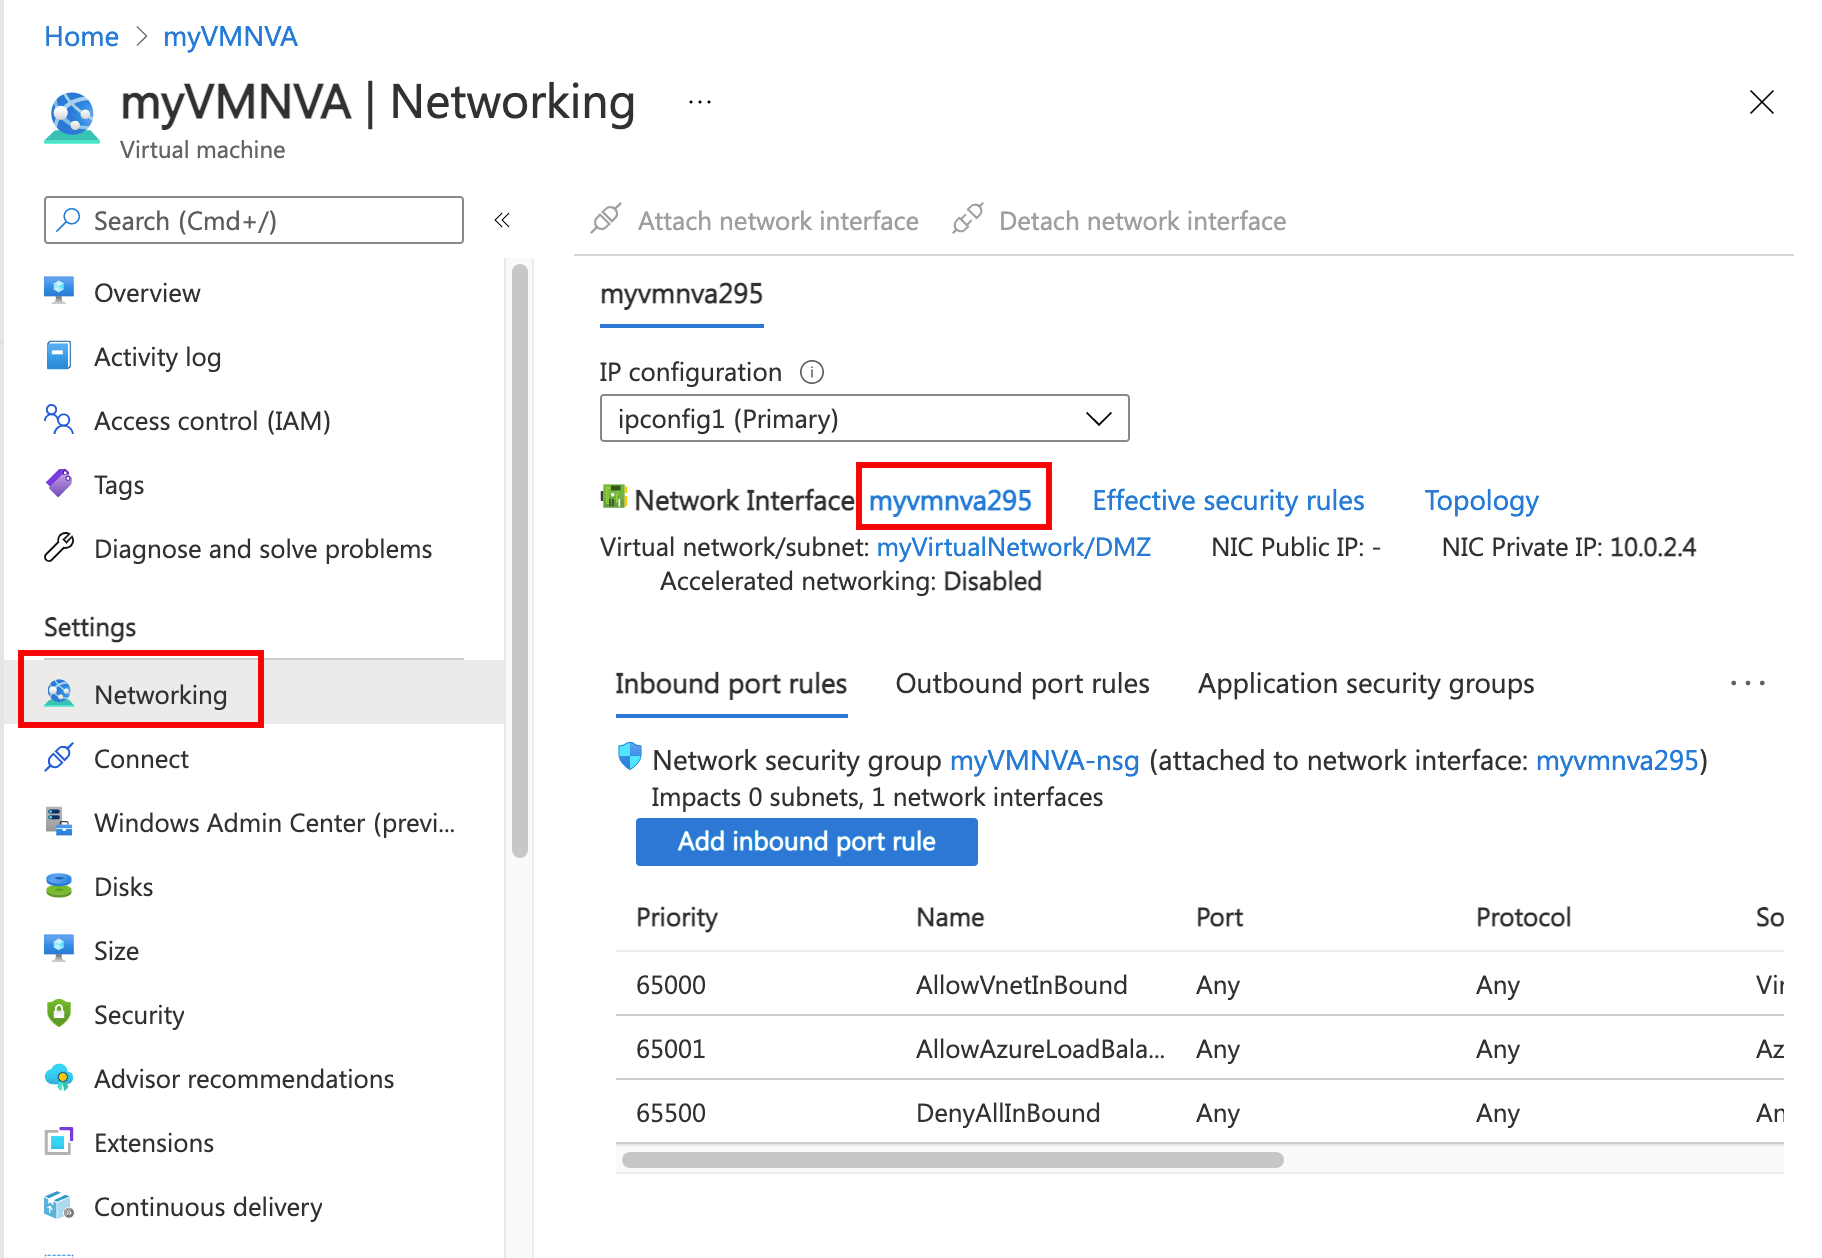Open Application security groups tab
1822x1258 pixels.
tap(1365, 683)
